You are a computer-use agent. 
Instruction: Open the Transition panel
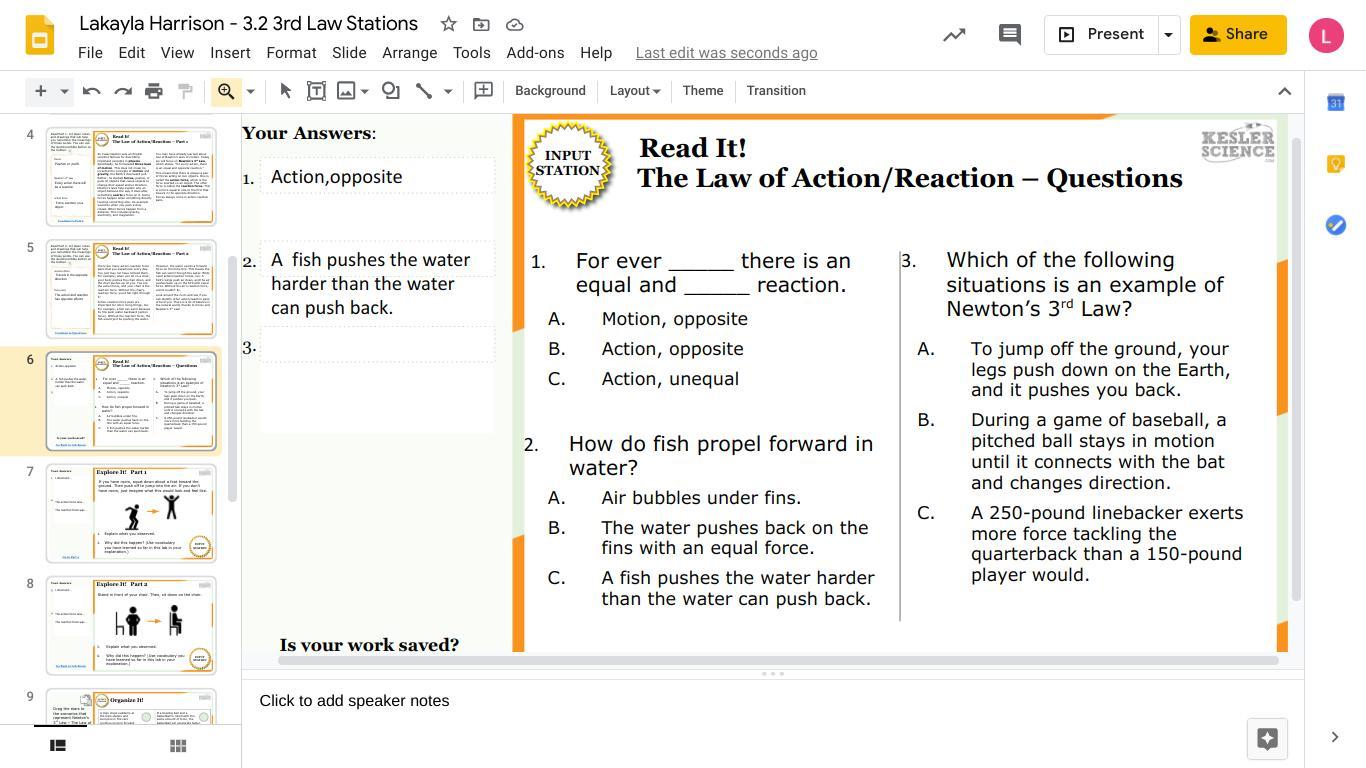coord(776,91)
